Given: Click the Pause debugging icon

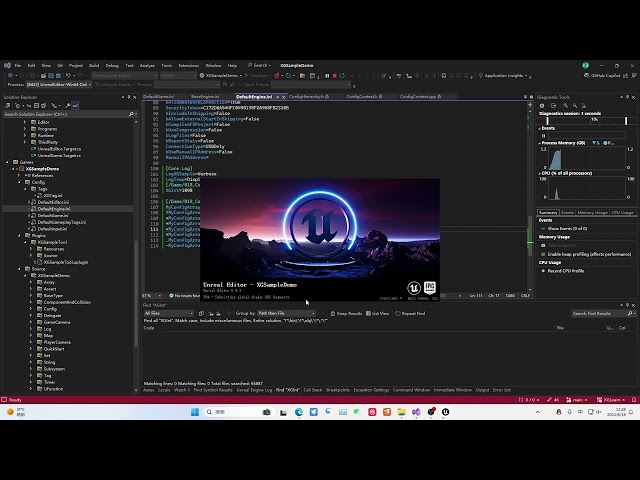Looking at the screenshot, I should click(327, 76).
